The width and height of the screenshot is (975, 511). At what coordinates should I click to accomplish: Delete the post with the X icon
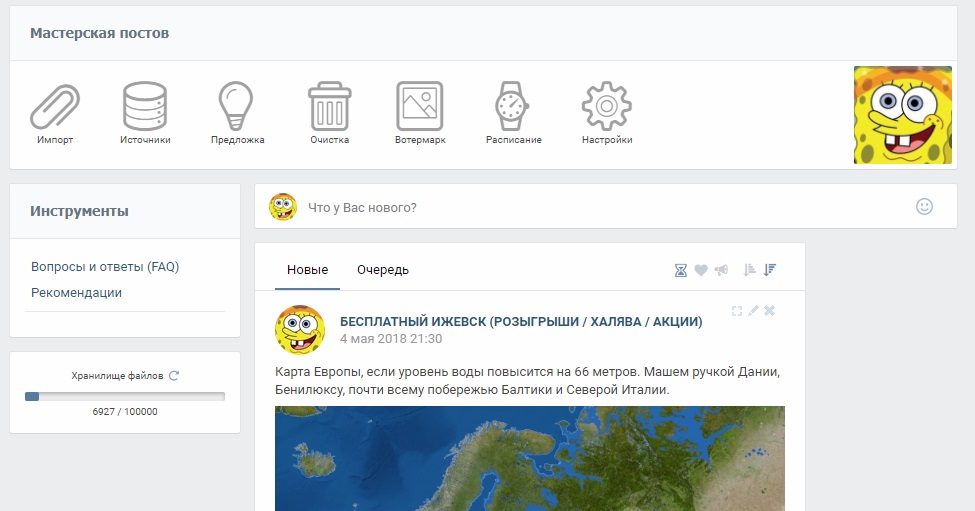pos(769,310)
